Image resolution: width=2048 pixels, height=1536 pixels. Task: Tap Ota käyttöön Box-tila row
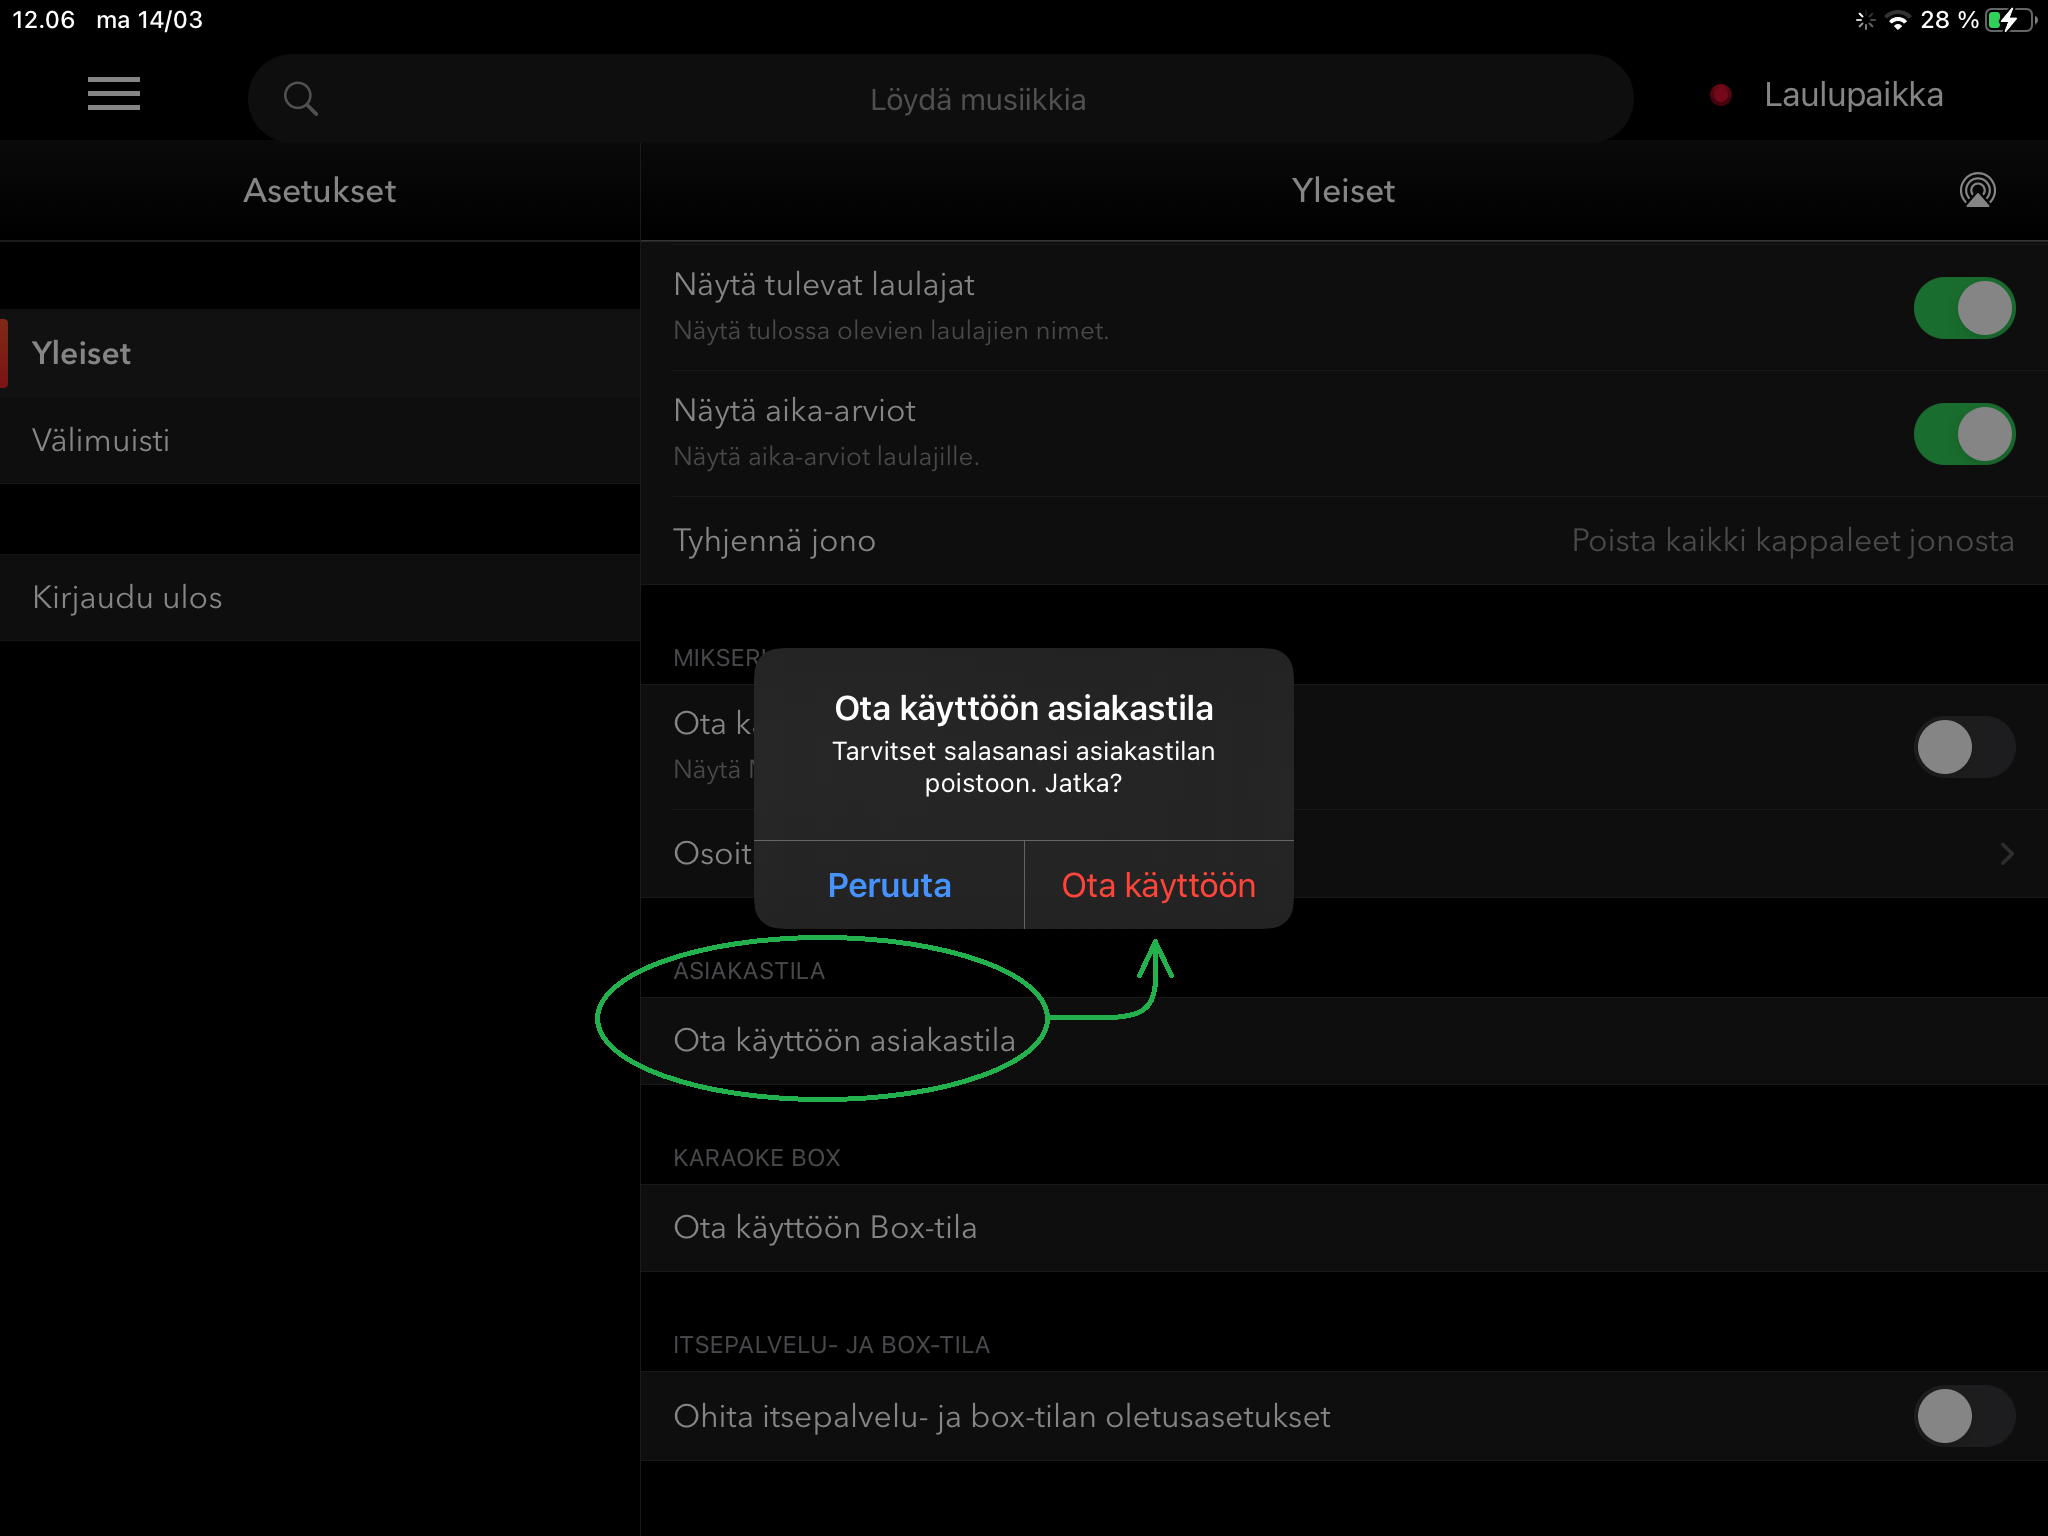[x=1344, y=1228]
